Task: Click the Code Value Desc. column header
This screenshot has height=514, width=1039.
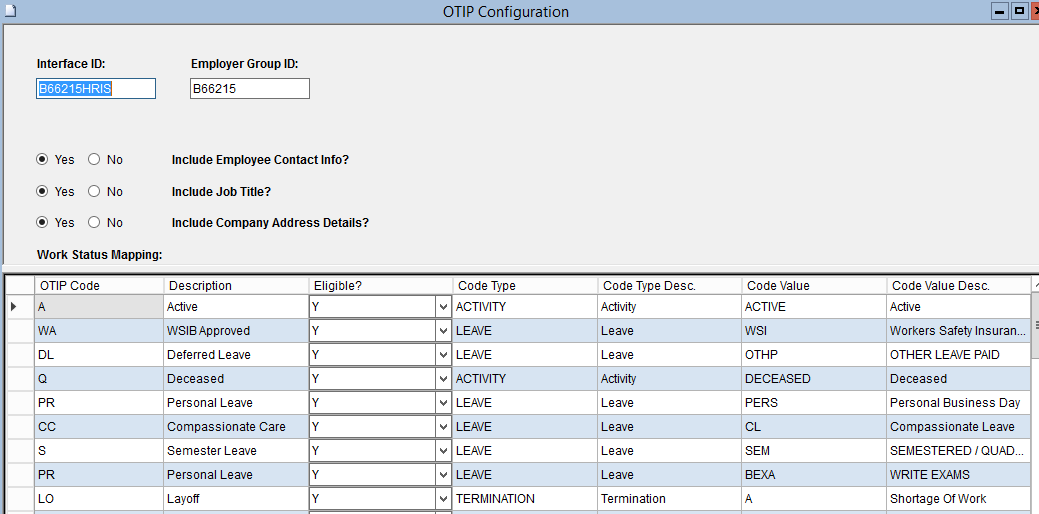Action: click(x=957, y=285)
